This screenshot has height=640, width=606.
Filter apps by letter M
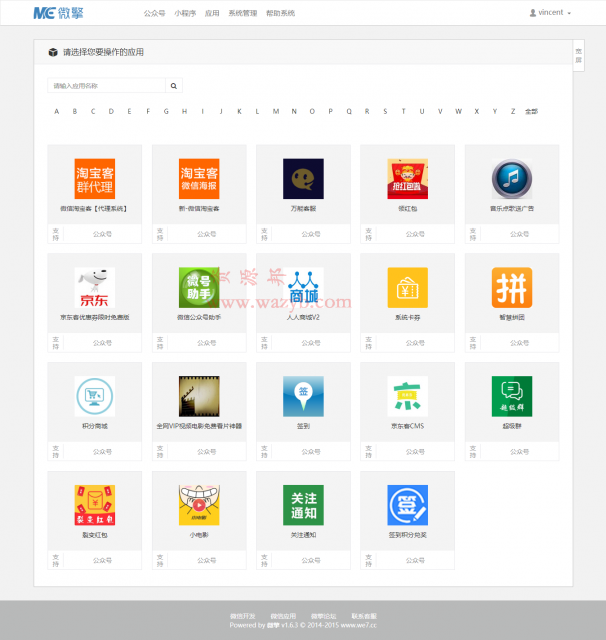coord(276,111)
